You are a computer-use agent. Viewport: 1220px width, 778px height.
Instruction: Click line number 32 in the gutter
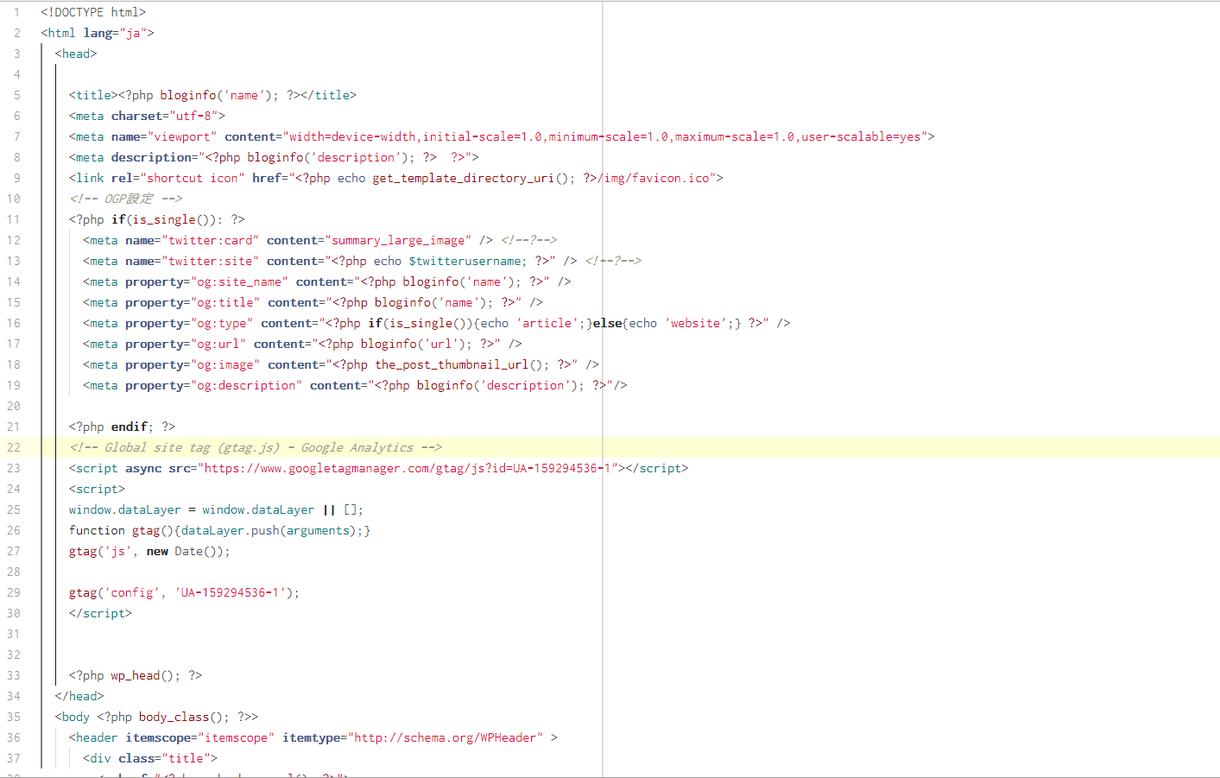point(13,655)
